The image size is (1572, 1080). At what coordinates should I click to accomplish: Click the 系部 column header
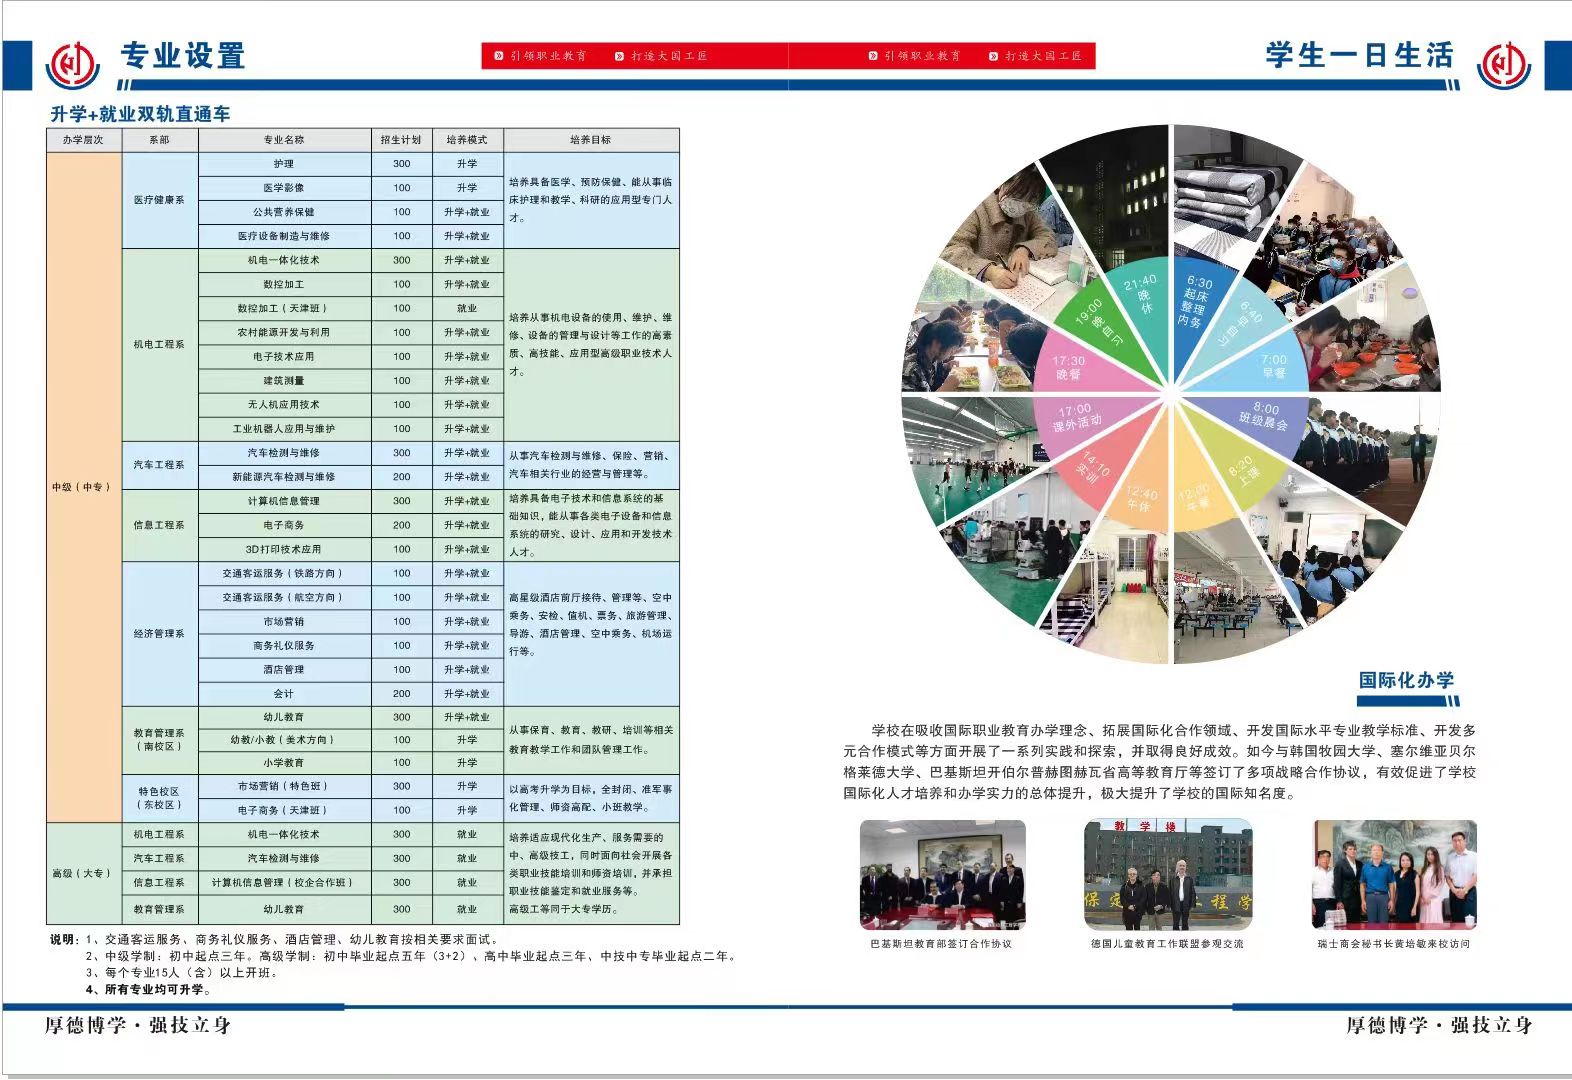pos(159,140)
